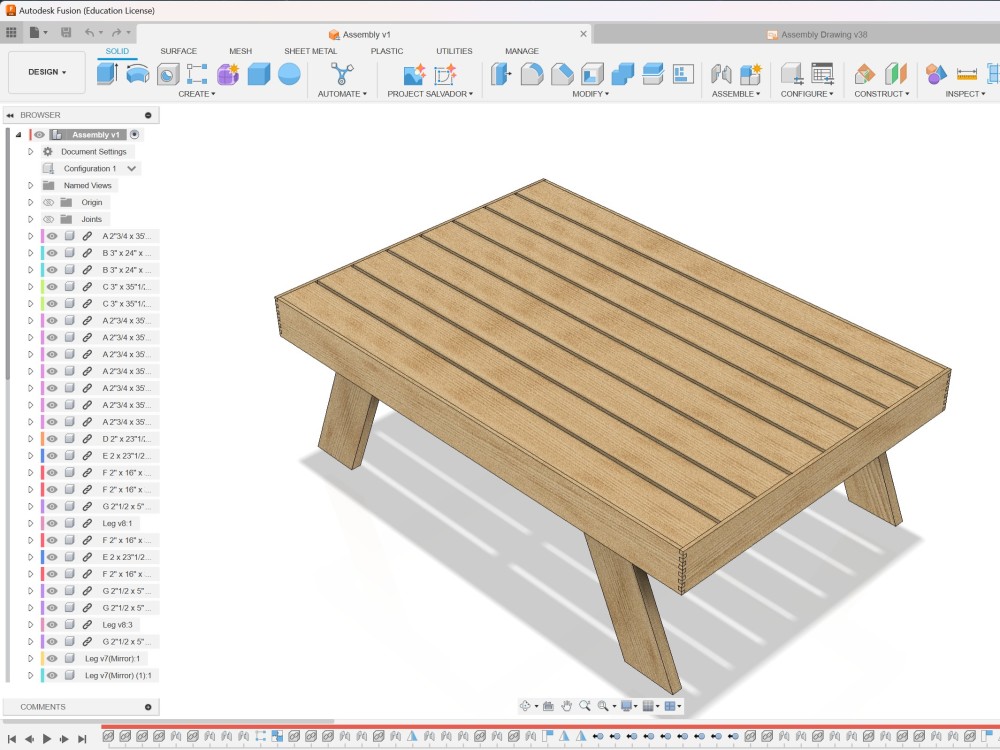Select the Shell tool icon

pyautogui.click(x=592, y=74)
